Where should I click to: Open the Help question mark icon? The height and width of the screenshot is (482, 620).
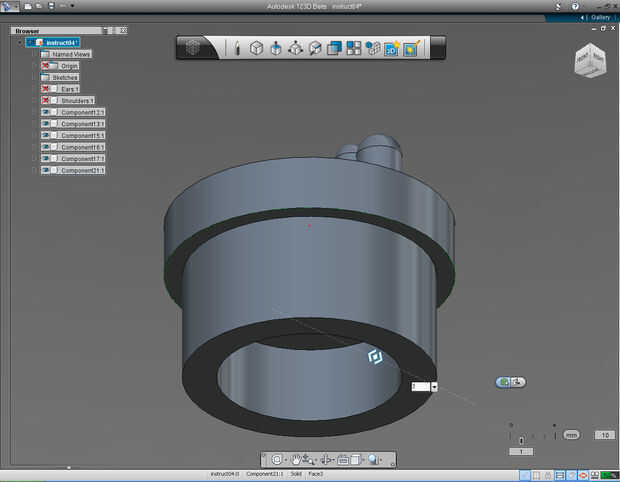pyautogui.click(x=574, y=6)
